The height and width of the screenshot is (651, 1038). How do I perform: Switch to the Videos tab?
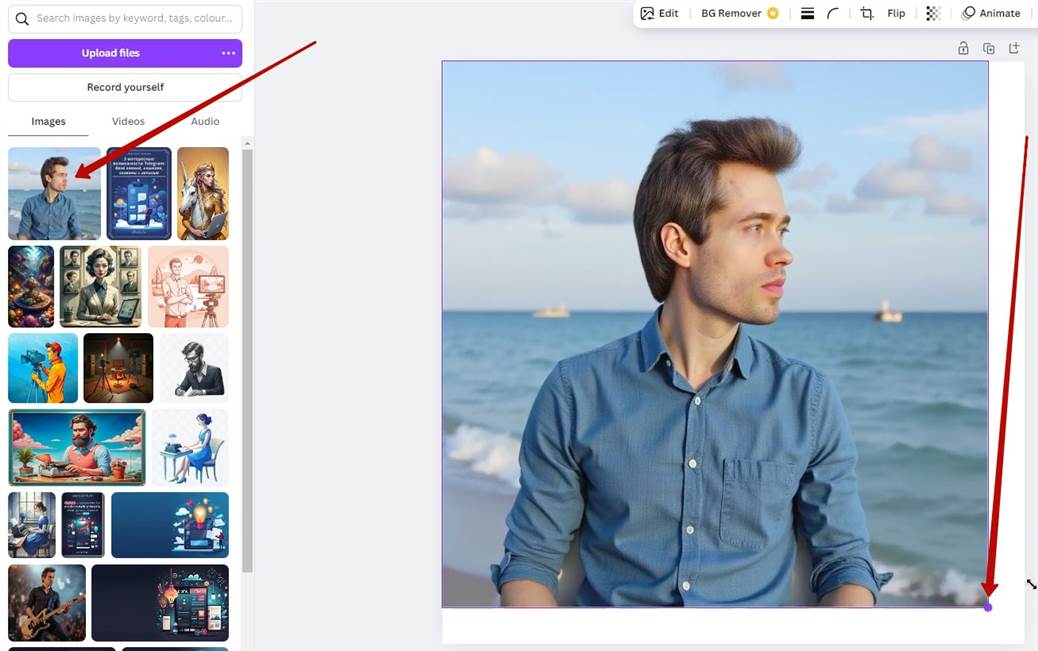(128, 121)
